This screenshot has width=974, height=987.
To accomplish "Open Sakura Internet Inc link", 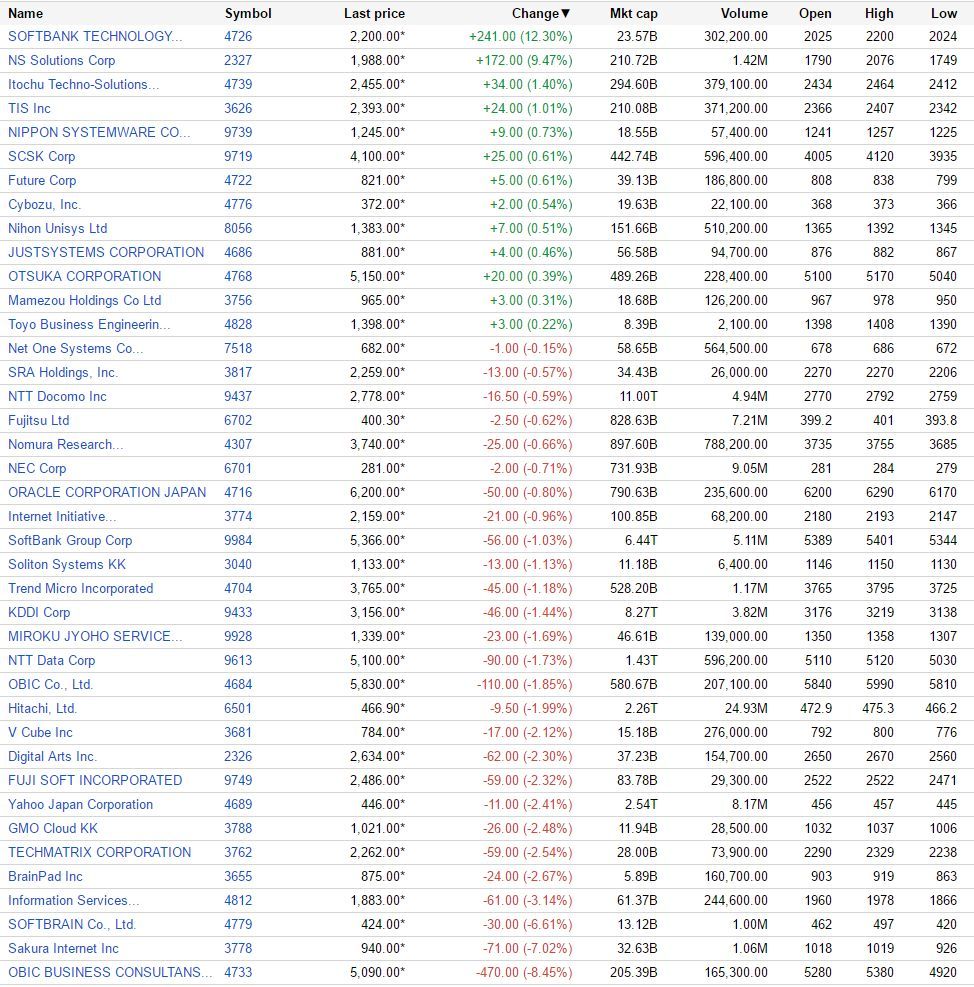I will tap(63, 948).
